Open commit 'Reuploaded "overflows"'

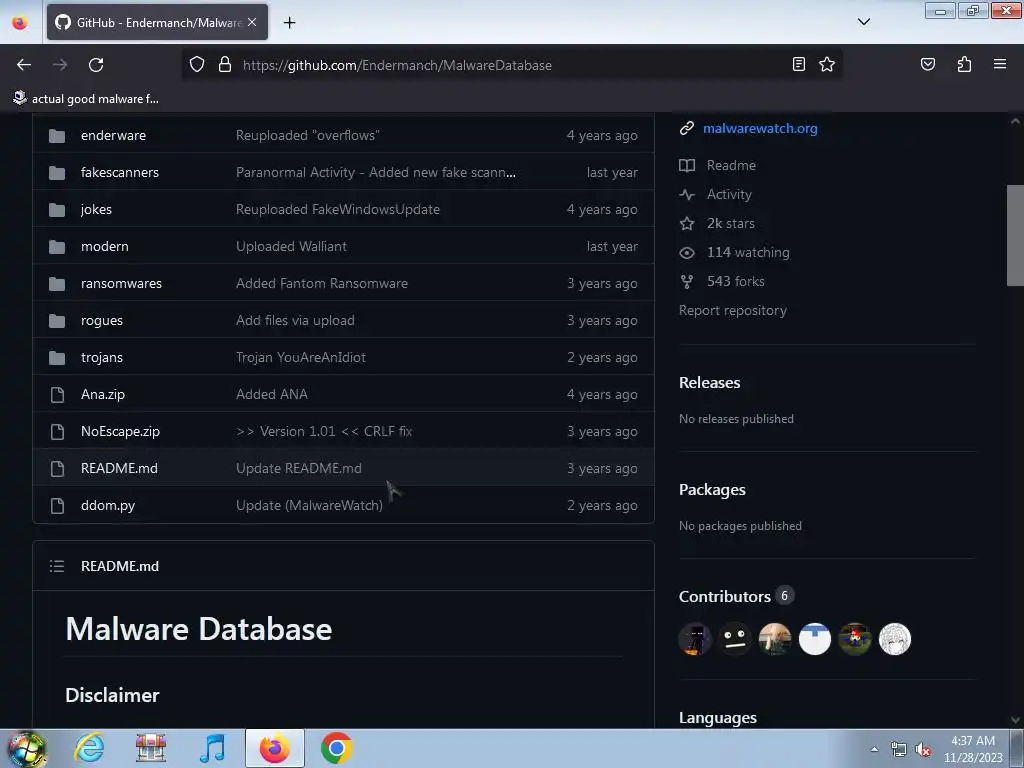tap(308, 135)
